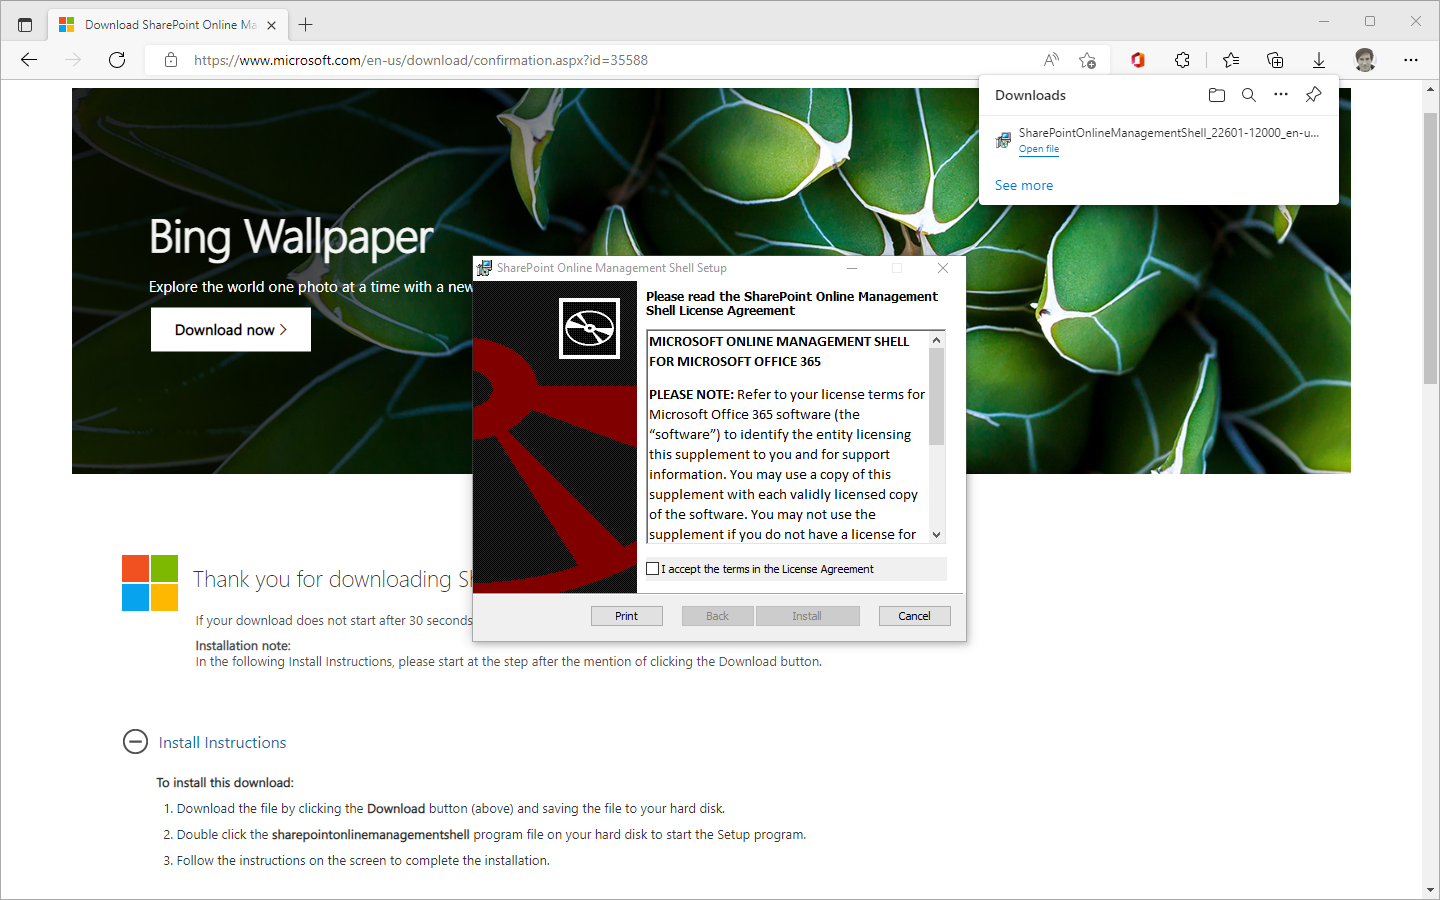Open file link in Downloads

(x=1039, y=149)
